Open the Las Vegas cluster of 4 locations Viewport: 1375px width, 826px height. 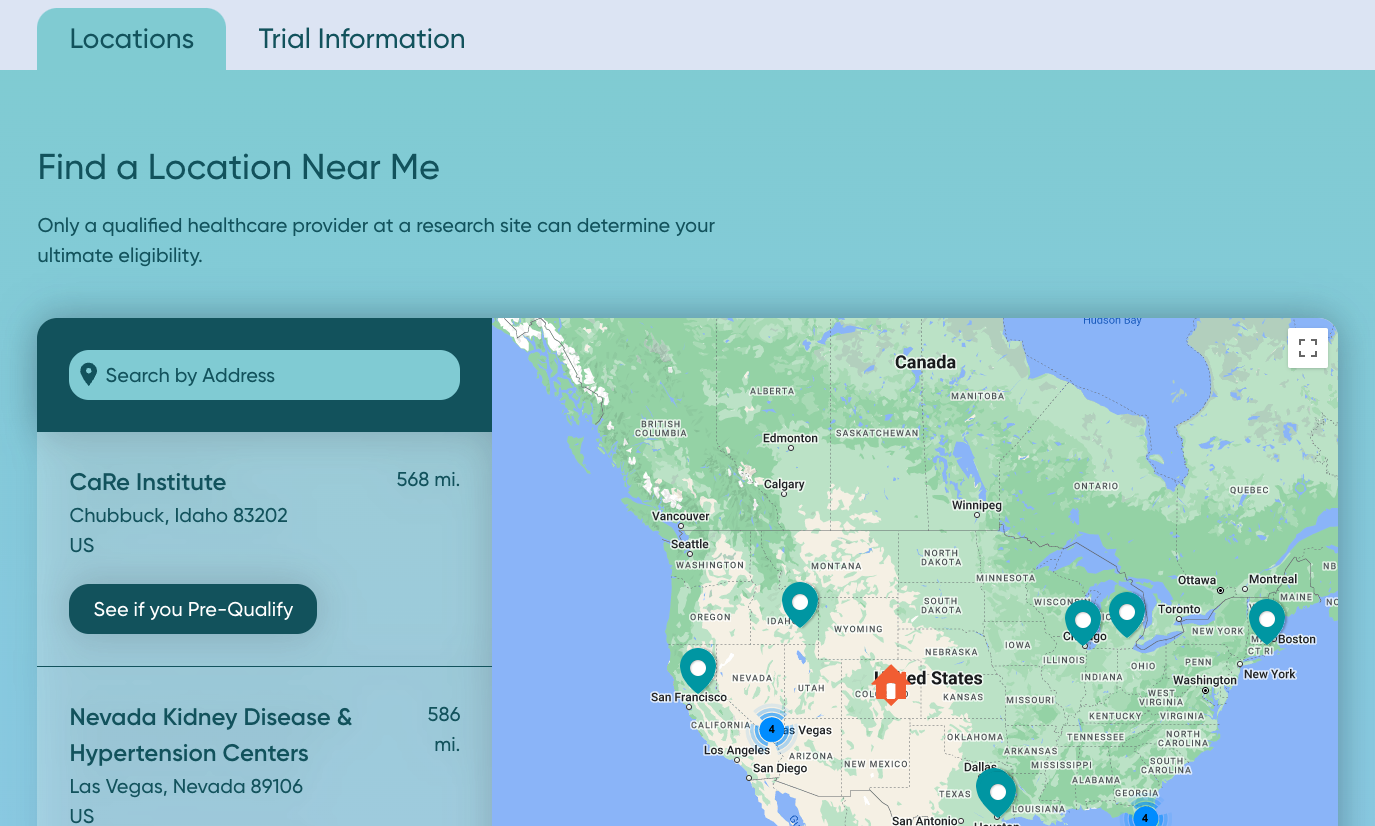772,730
